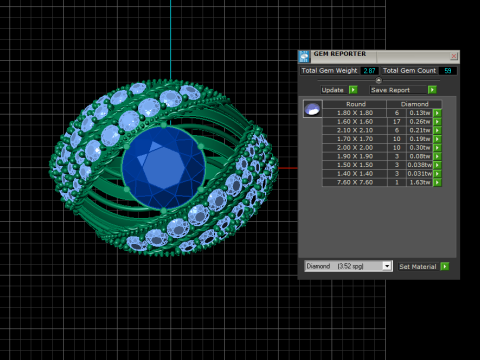Select the 2.00 X 2.00 size cell
The image size is (480, 360).
[355, 148]
